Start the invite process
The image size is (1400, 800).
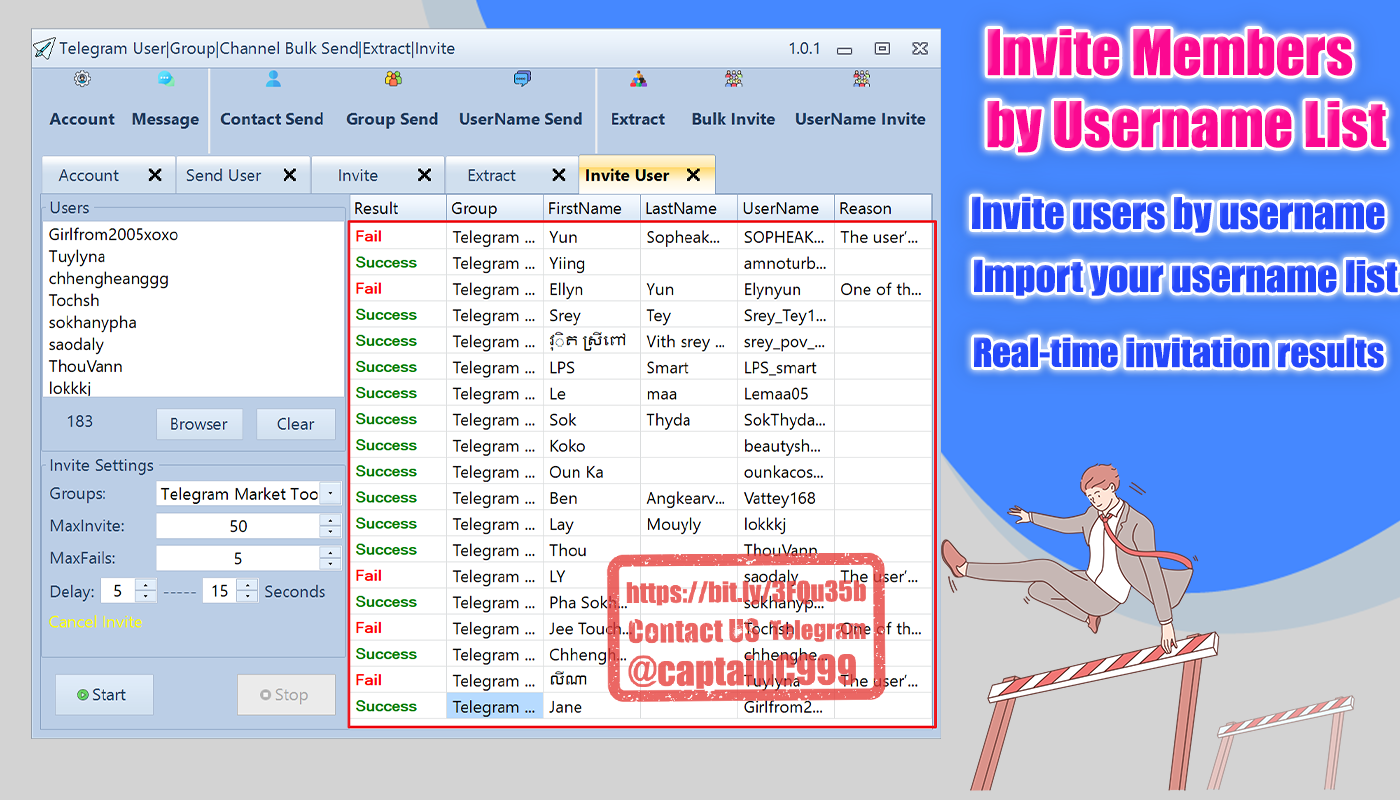click(104, 695)
